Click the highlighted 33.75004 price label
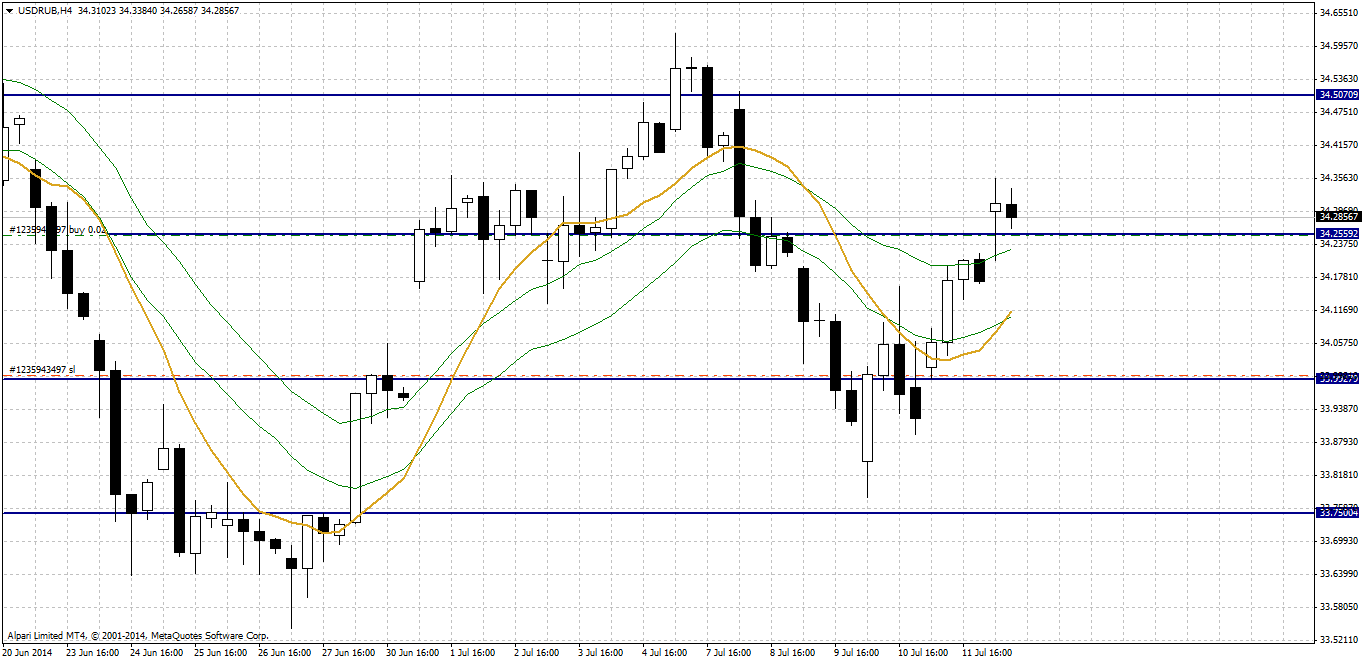Viewport: 1362px width, 661px height. click(1338, 513)
